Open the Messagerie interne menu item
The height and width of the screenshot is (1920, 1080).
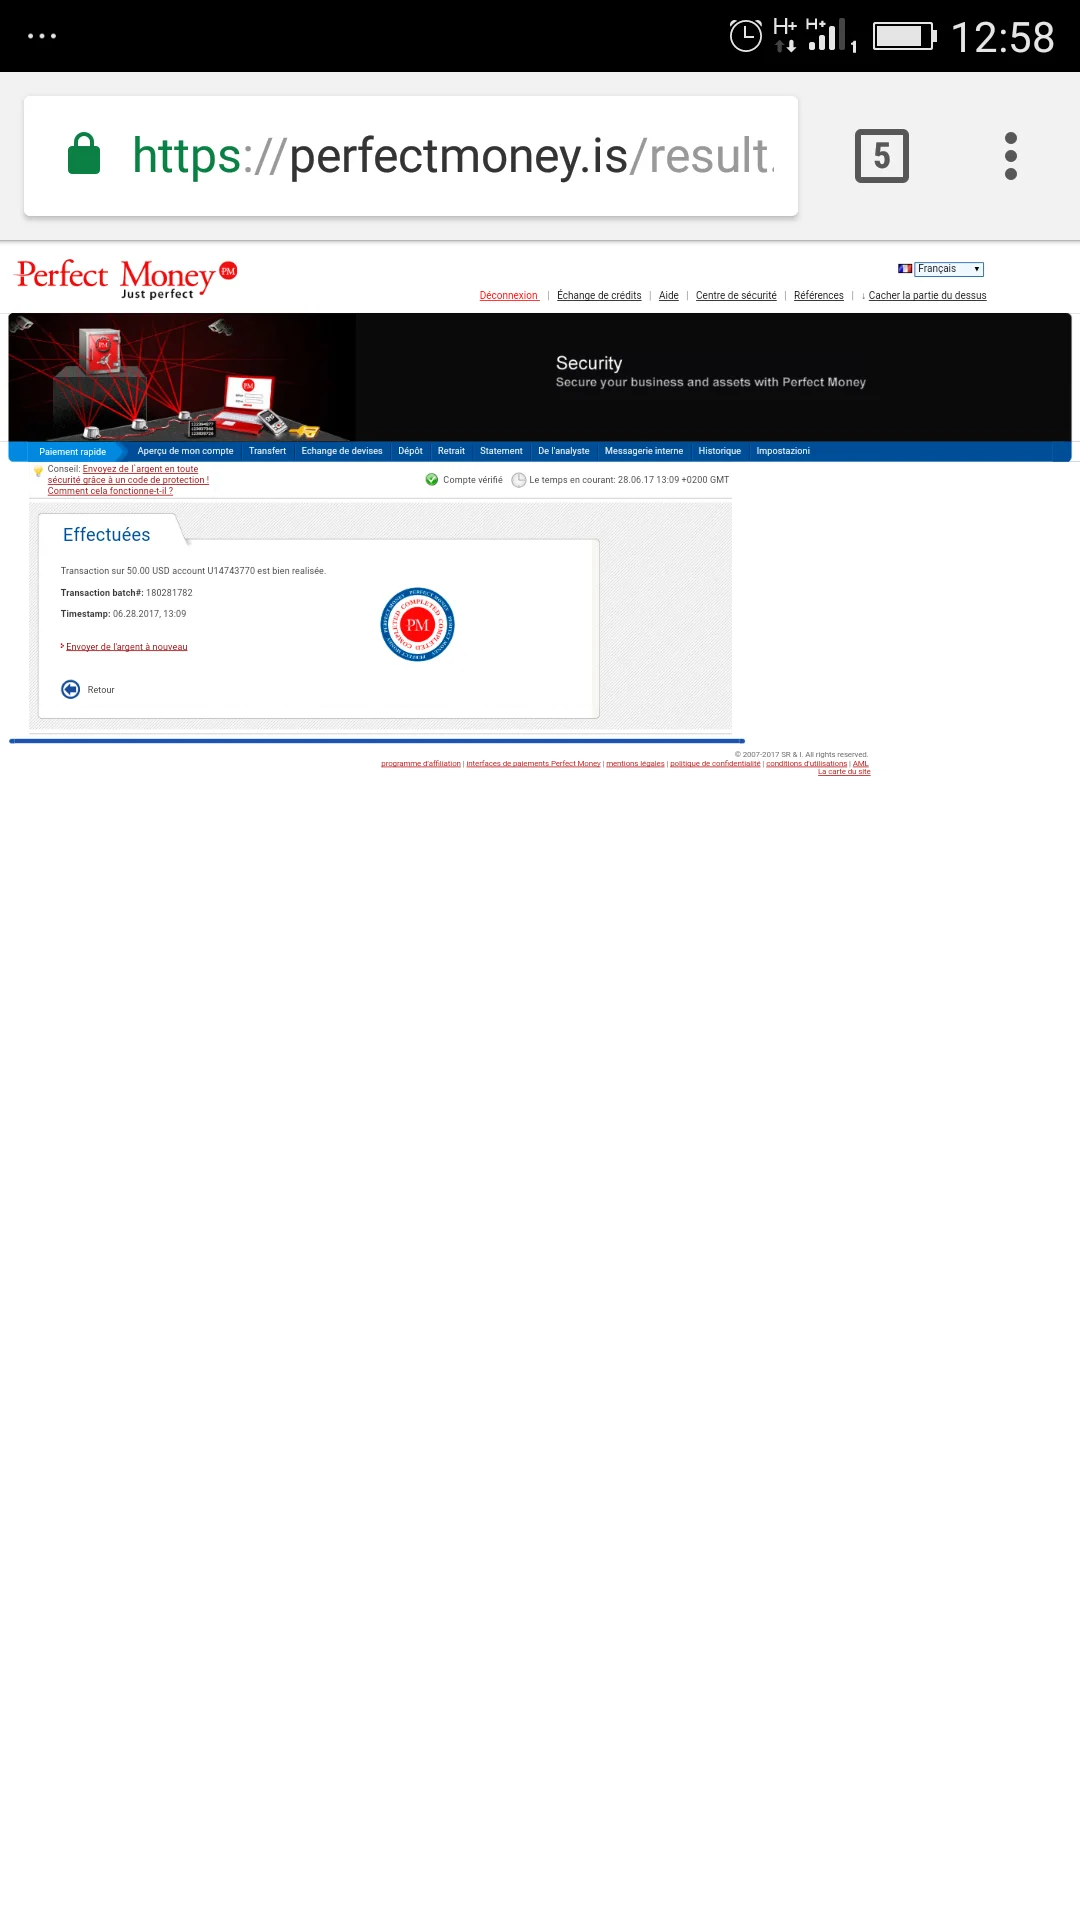pos(643,451)
